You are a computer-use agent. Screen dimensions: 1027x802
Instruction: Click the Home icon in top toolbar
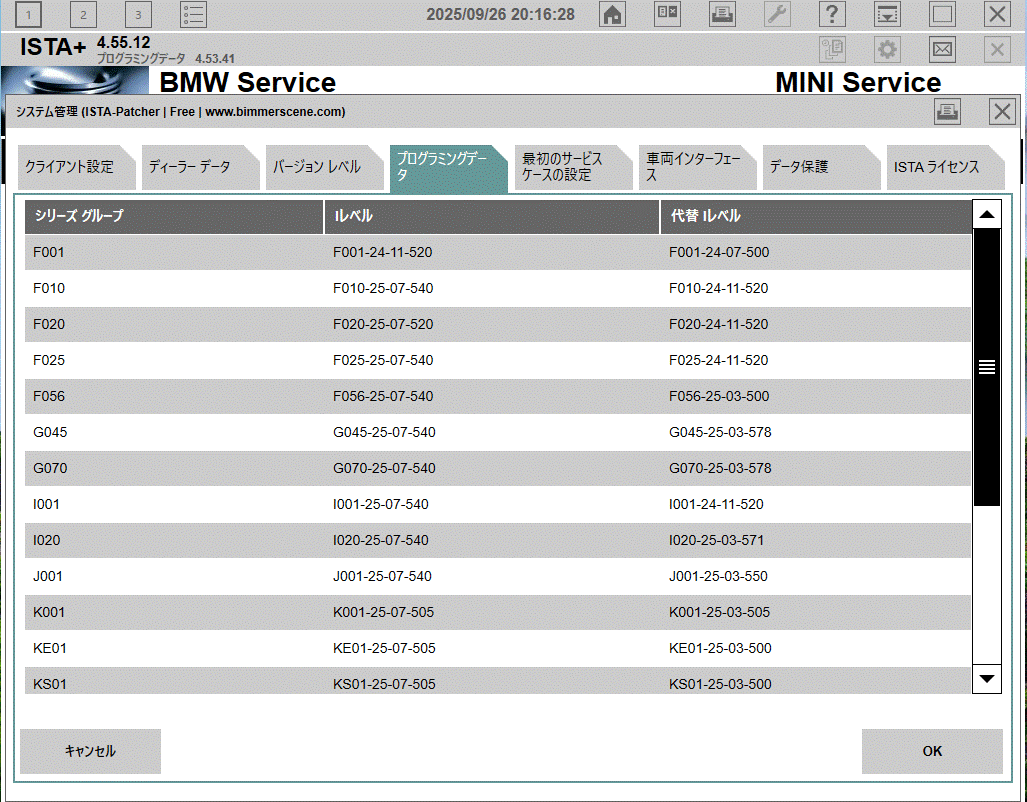pos(612,14)
